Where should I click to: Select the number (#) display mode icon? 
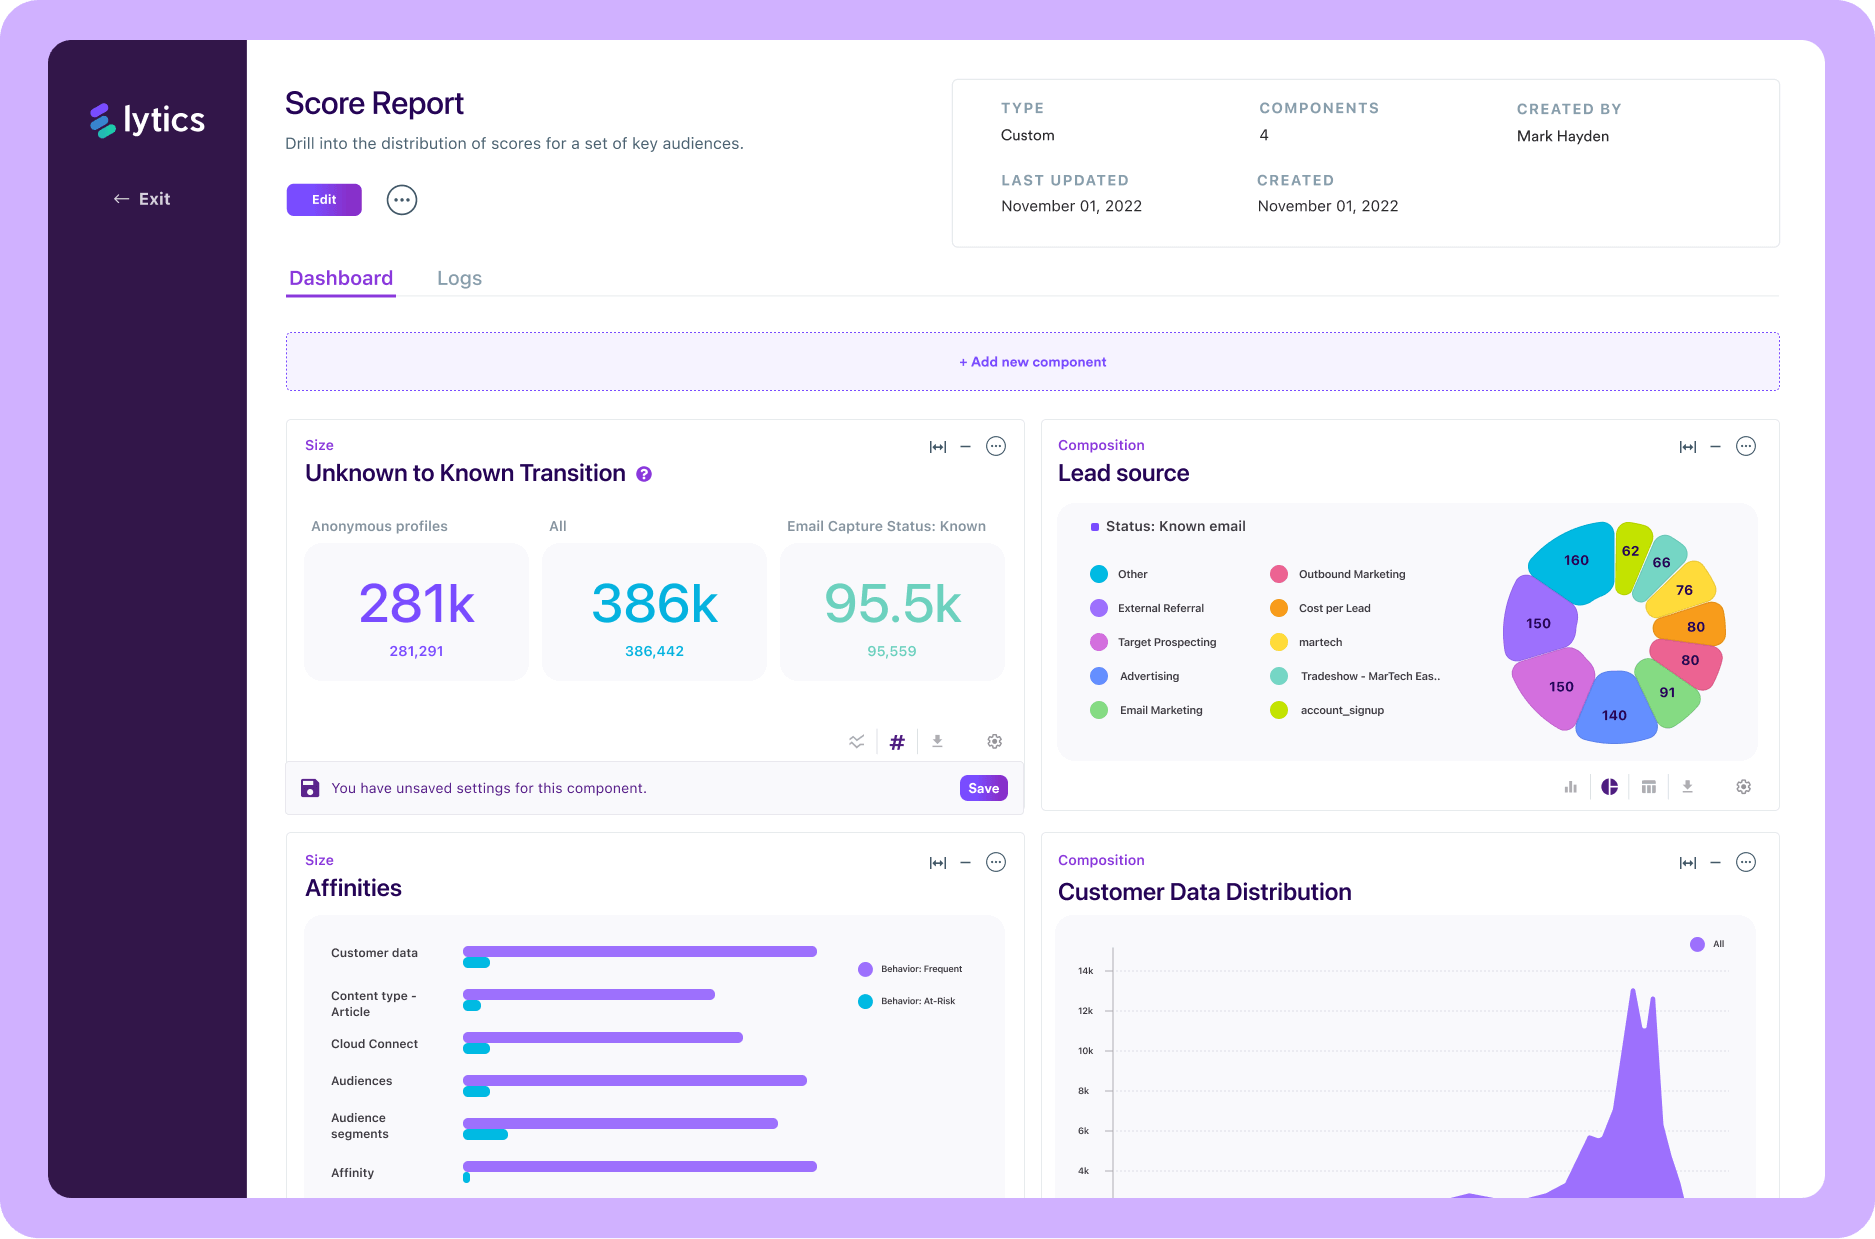tap(897, 742)
